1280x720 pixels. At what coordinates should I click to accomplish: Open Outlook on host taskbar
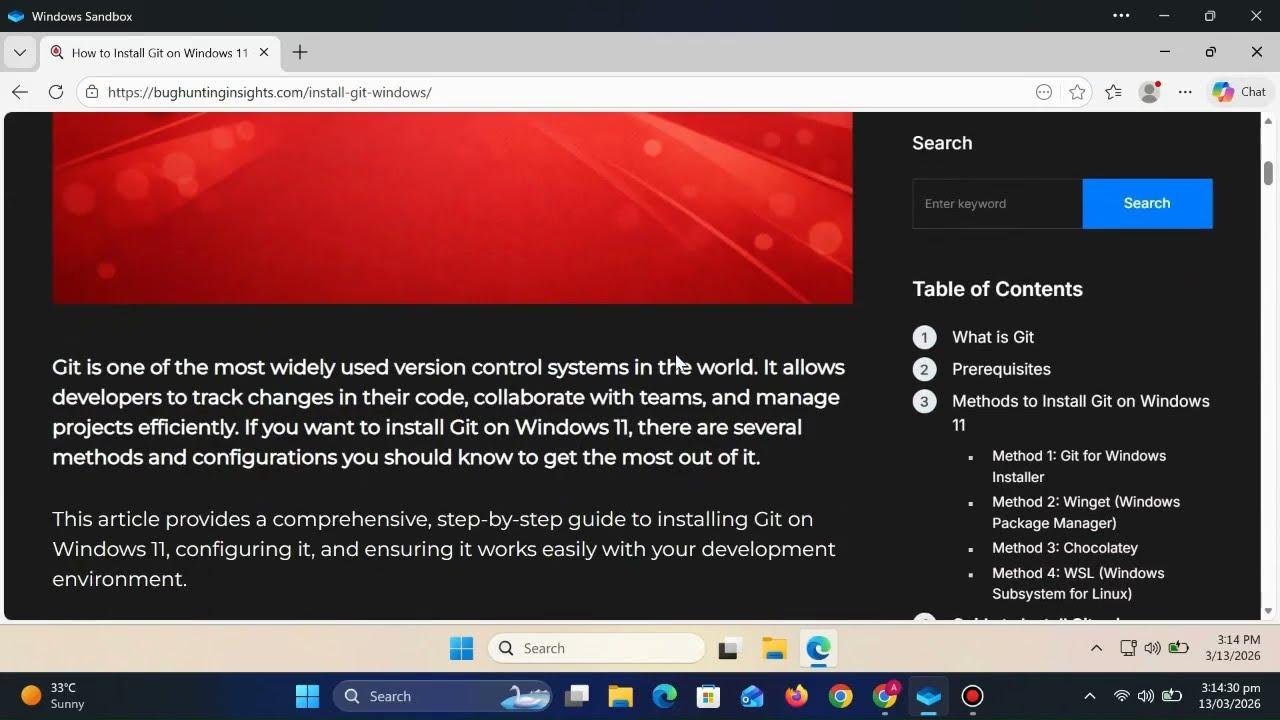752,696
